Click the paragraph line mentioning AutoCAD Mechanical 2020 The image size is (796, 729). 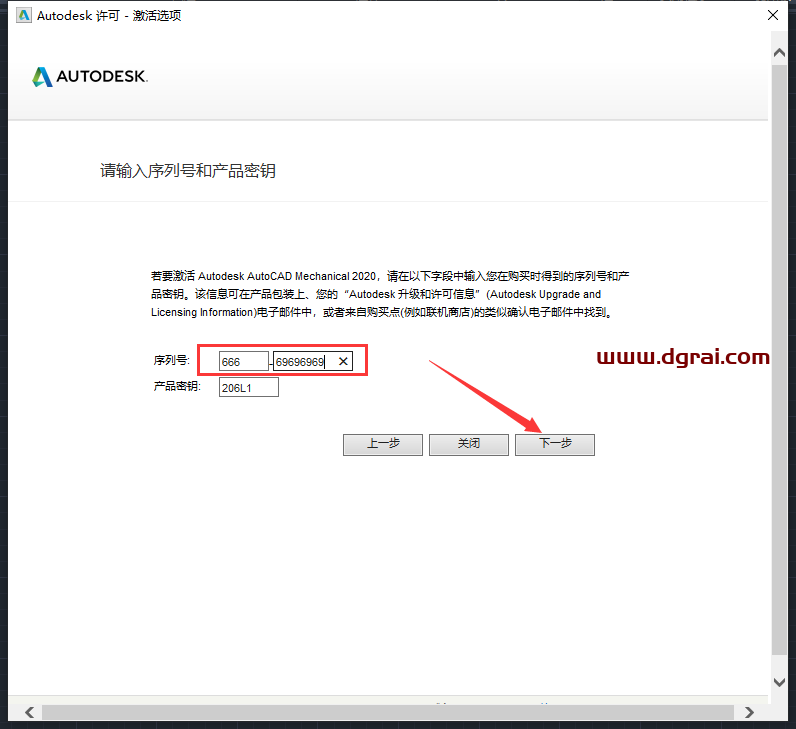pyautogui.click(x=390, y=276)
